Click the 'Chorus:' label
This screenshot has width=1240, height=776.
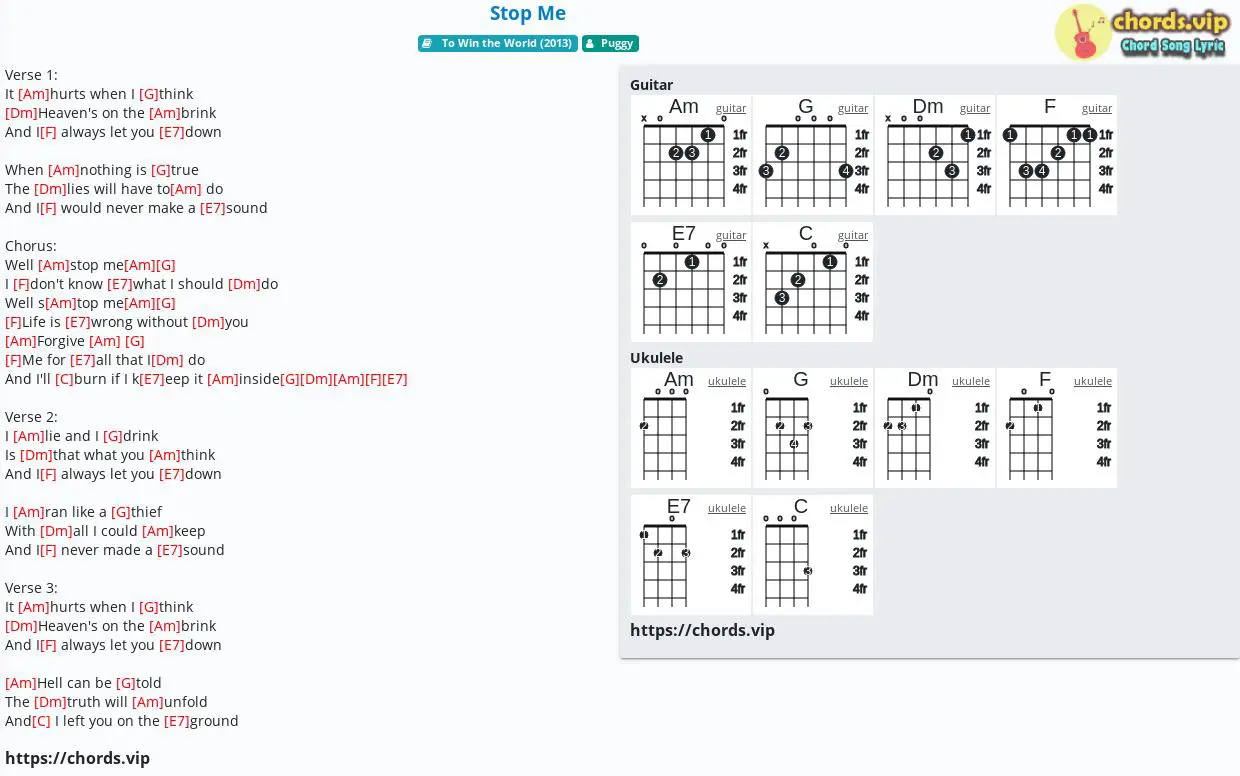[31, 246]
